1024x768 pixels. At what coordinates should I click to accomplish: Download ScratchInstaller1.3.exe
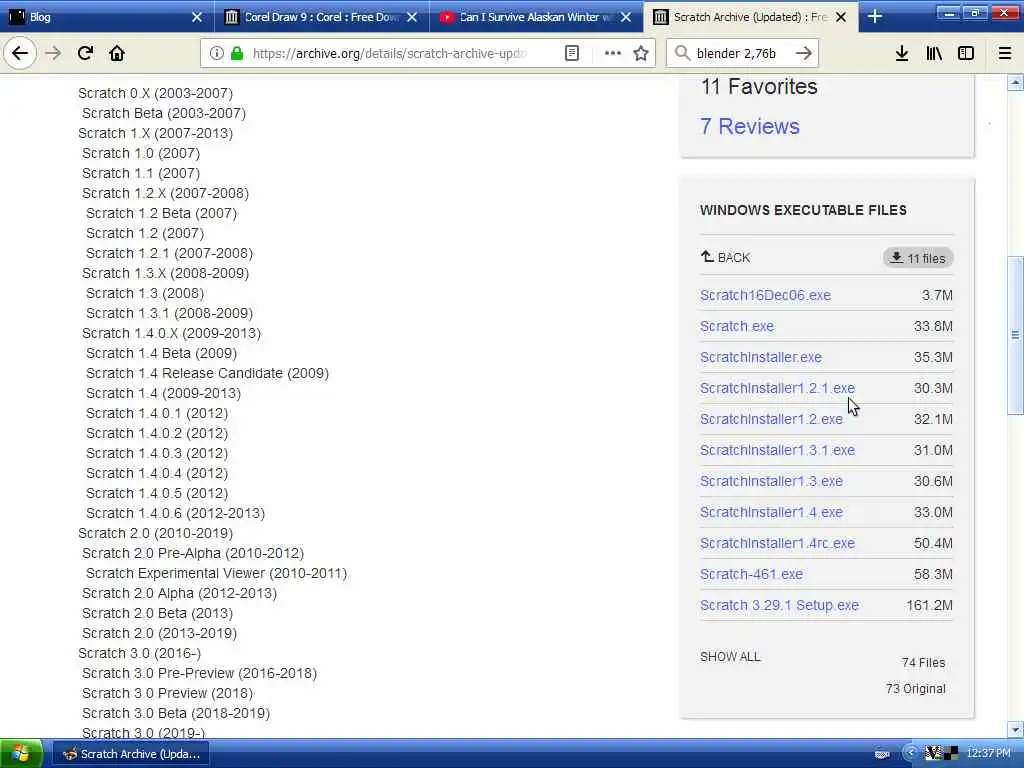click(771, 481)
